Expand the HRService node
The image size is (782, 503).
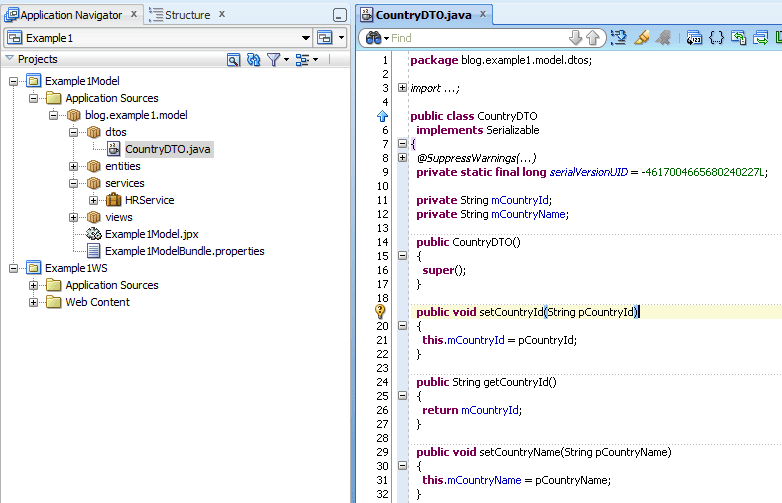(93, 200)
